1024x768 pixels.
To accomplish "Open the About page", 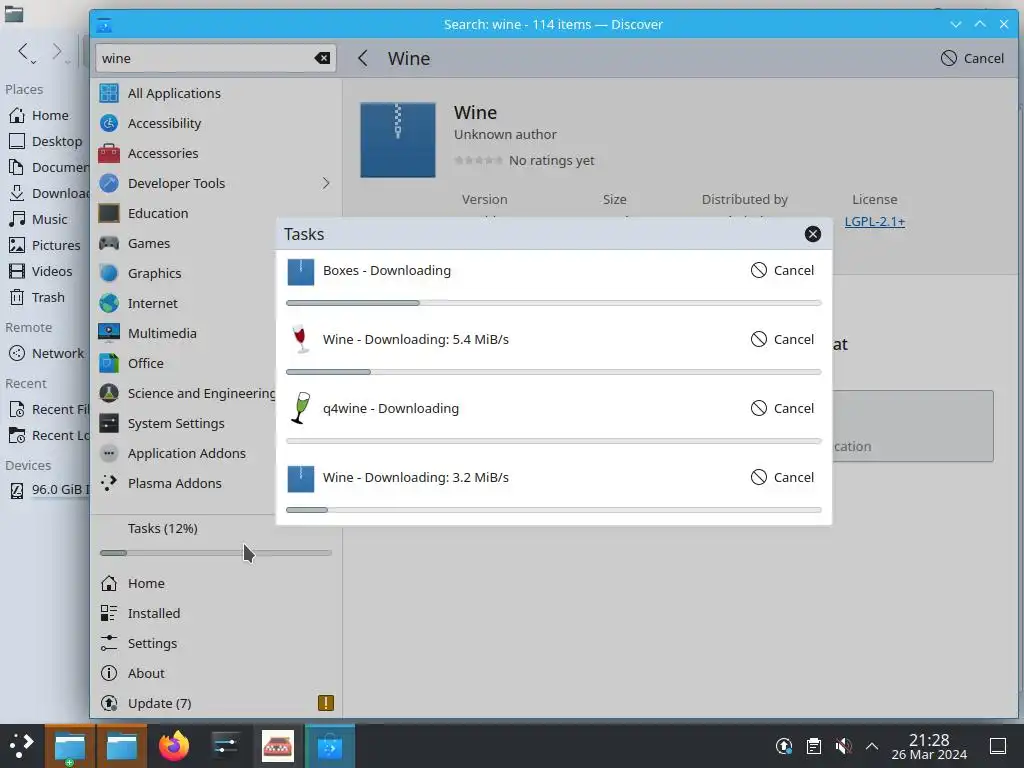I will [x=214, y=674].
